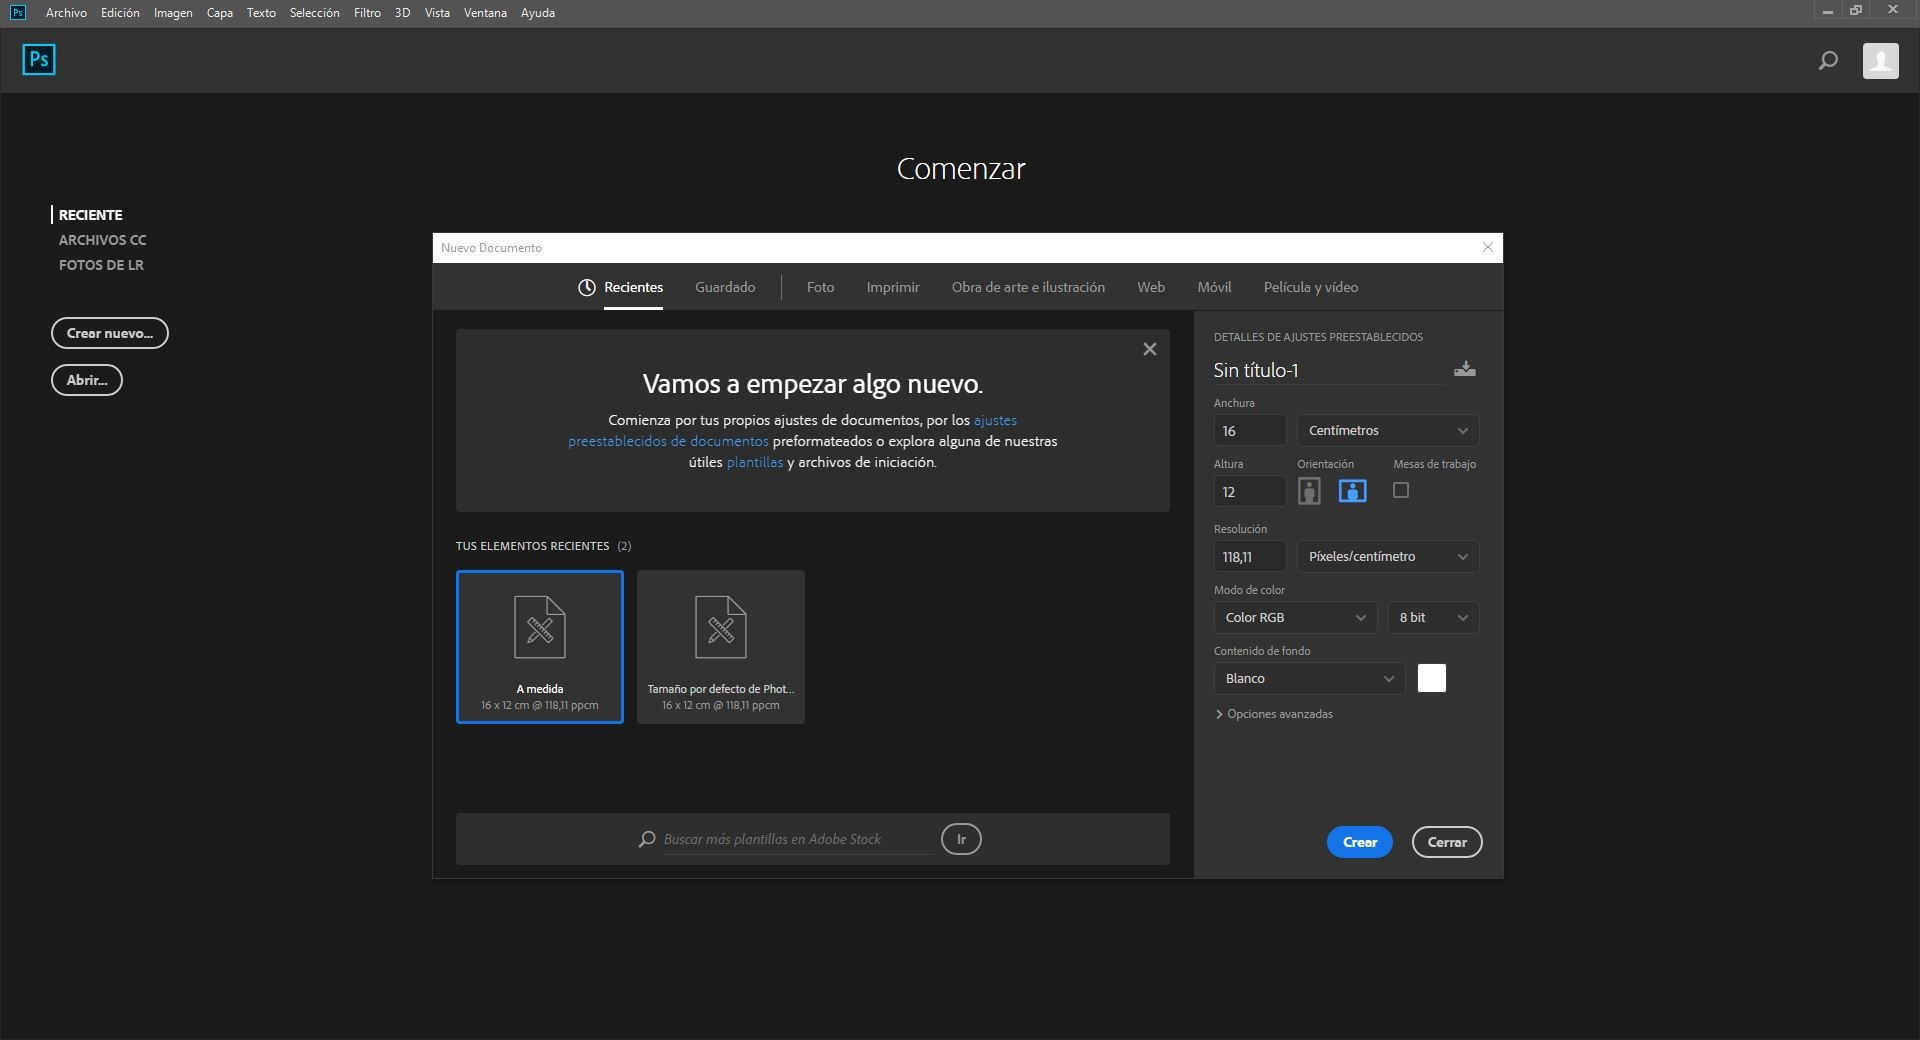
Task: Click the Altura height input field
Action: (x=1250, y=492)
